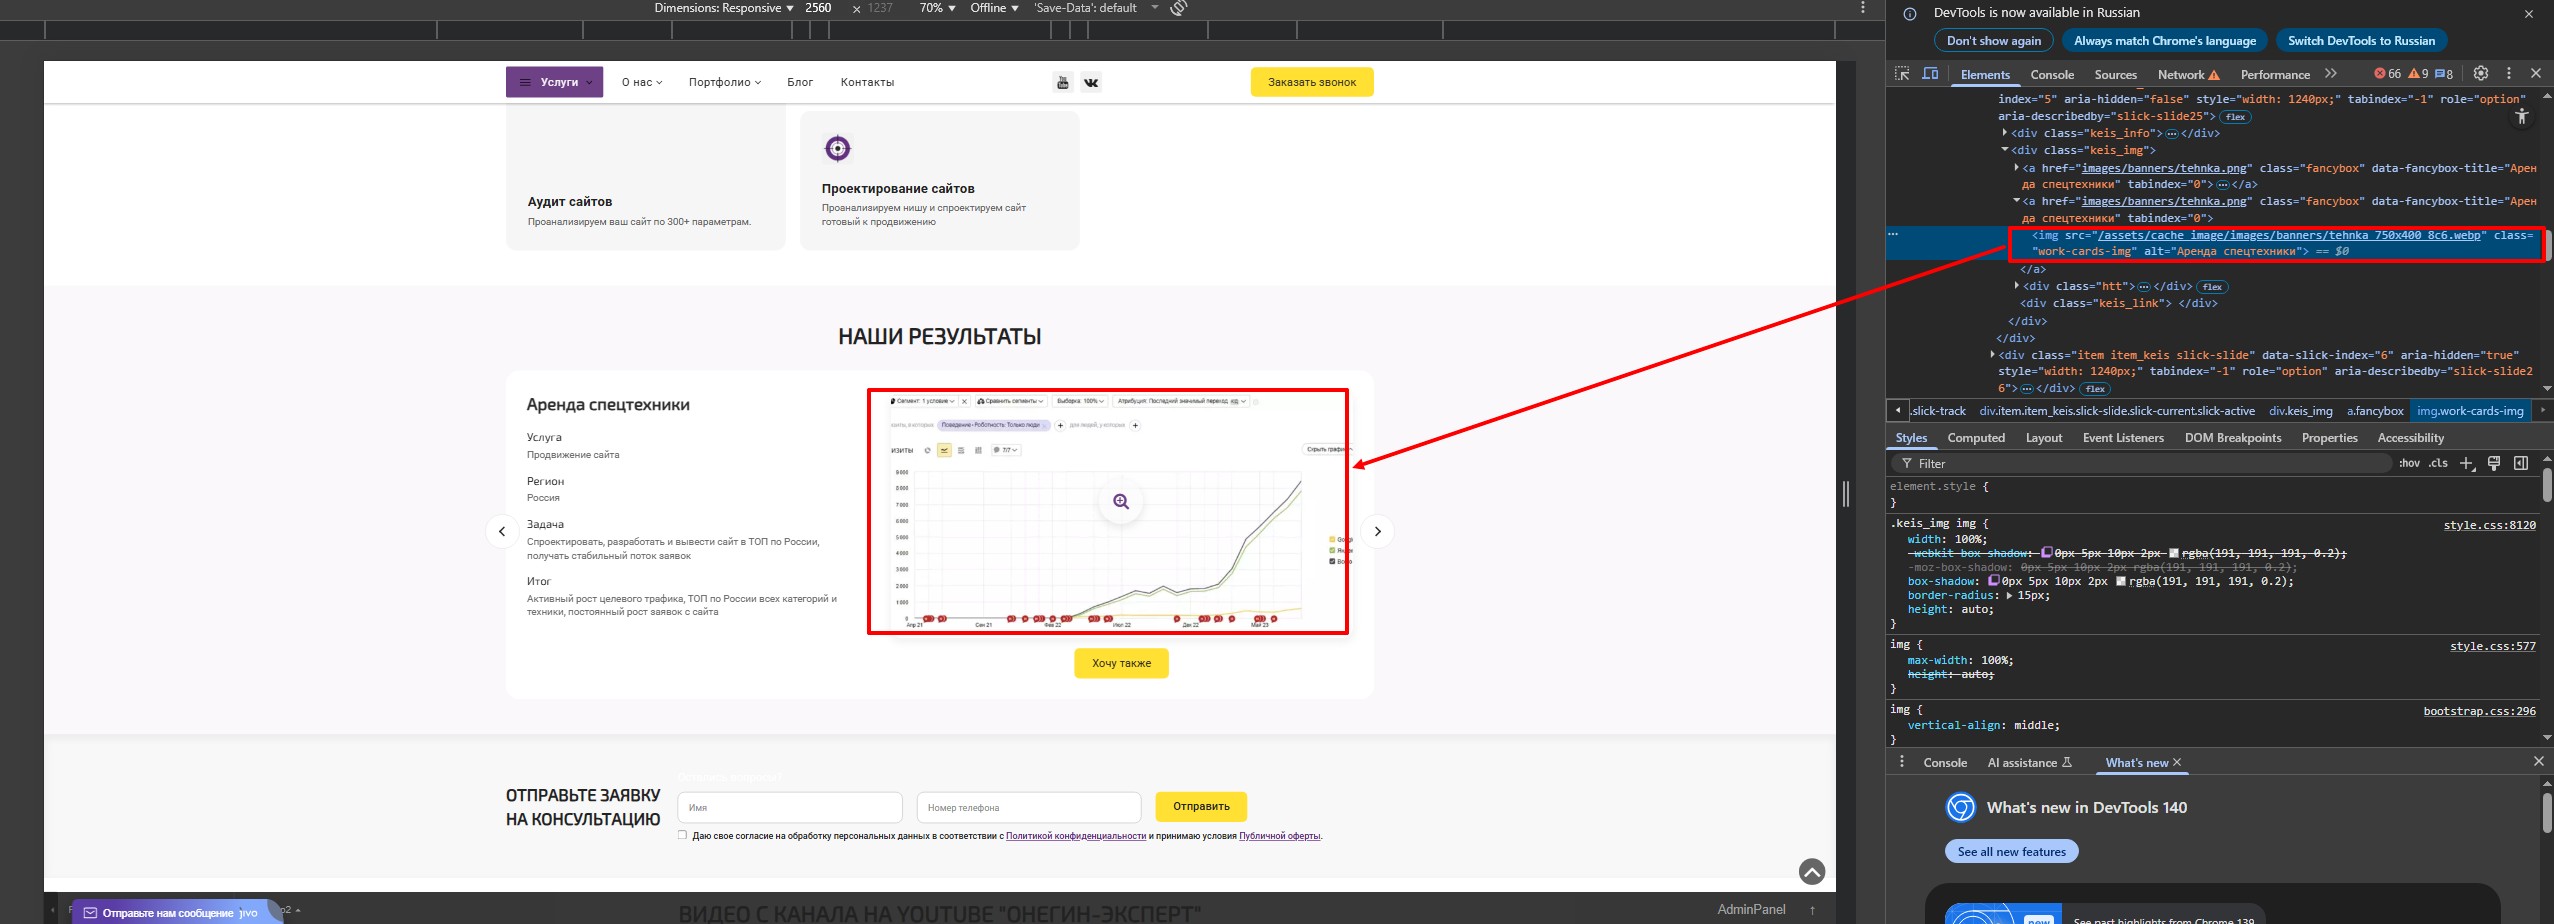The height and width of the screenshot is (924, 2554).
Task: Click Switch DevTools to Russian
Action: tap(2361, 41)
